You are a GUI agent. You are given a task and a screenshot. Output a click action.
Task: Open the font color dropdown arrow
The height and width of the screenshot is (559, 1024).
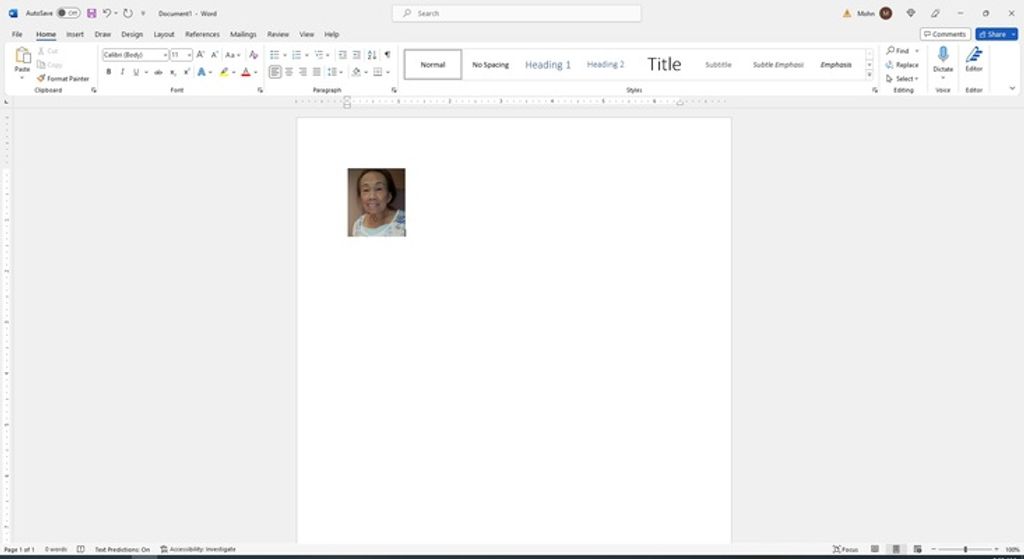255,72
